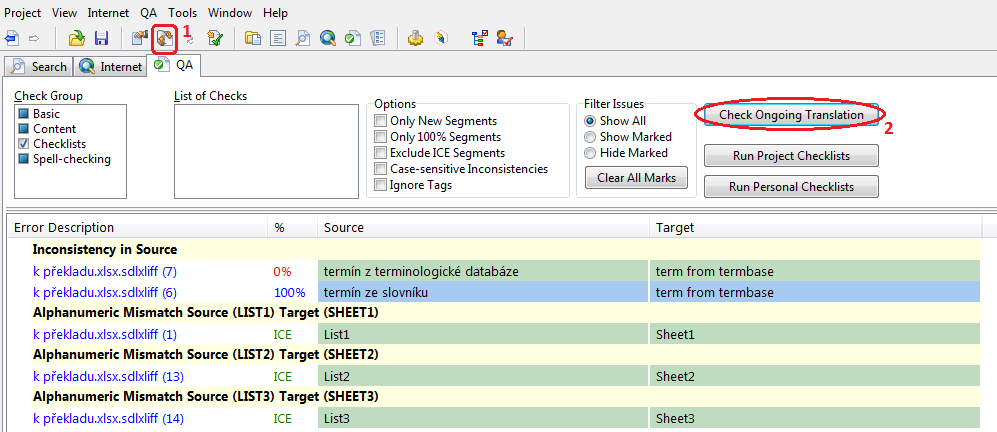Image resolution: width=997 pixels, height=432 pixels.
Task: Click the pink hexagon pencil toolbar icon
Action: click(440, 39)
